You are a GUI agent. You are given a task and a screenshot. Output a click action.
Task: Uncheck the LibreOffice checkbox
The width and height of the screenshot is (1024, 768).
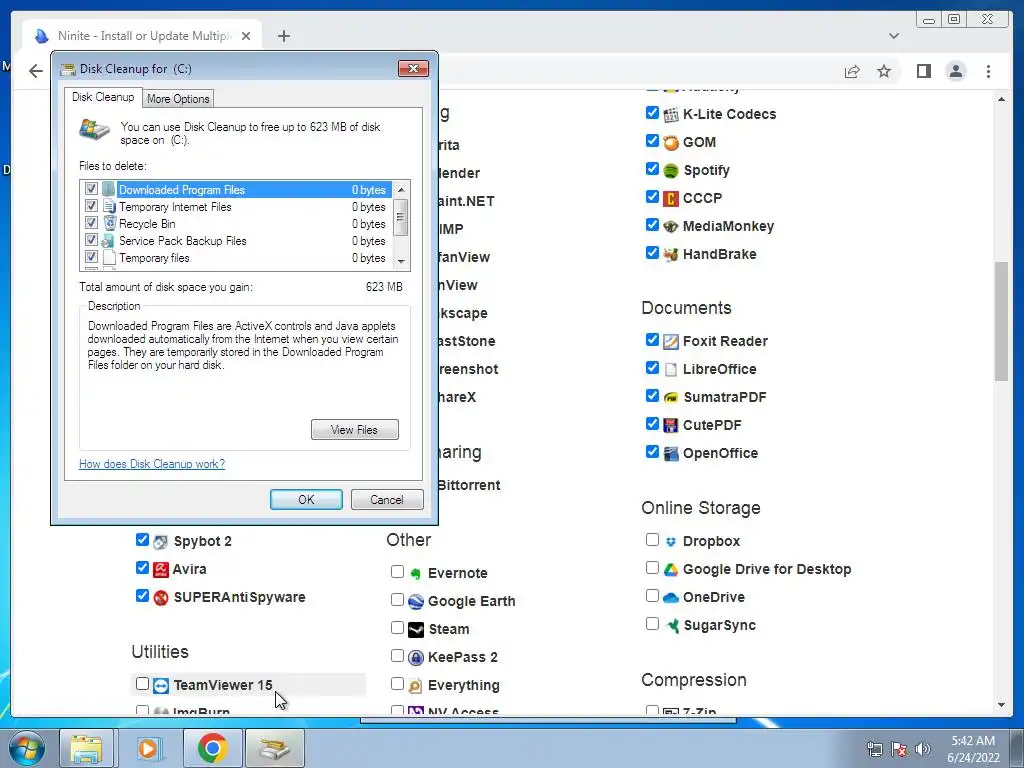click(652, 367)
